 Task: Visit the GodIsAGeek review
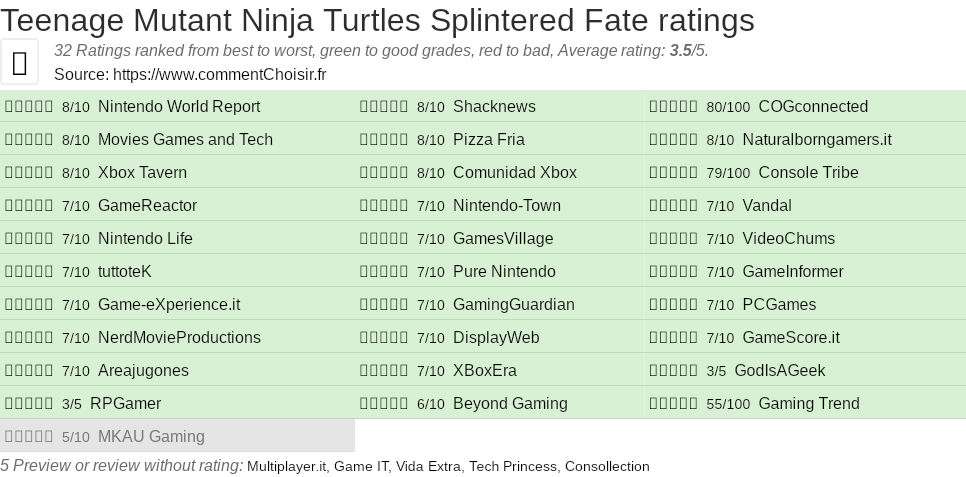coord(780,371)
